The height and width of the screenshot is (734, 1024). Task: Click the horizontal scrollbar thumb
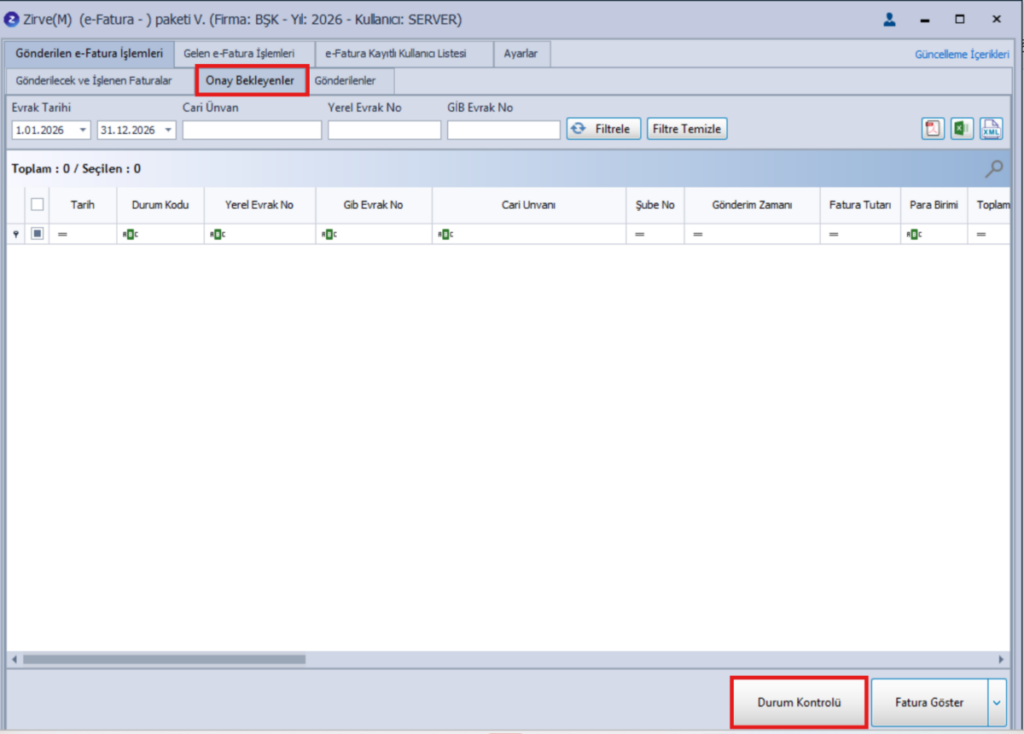tap(165, 660)
